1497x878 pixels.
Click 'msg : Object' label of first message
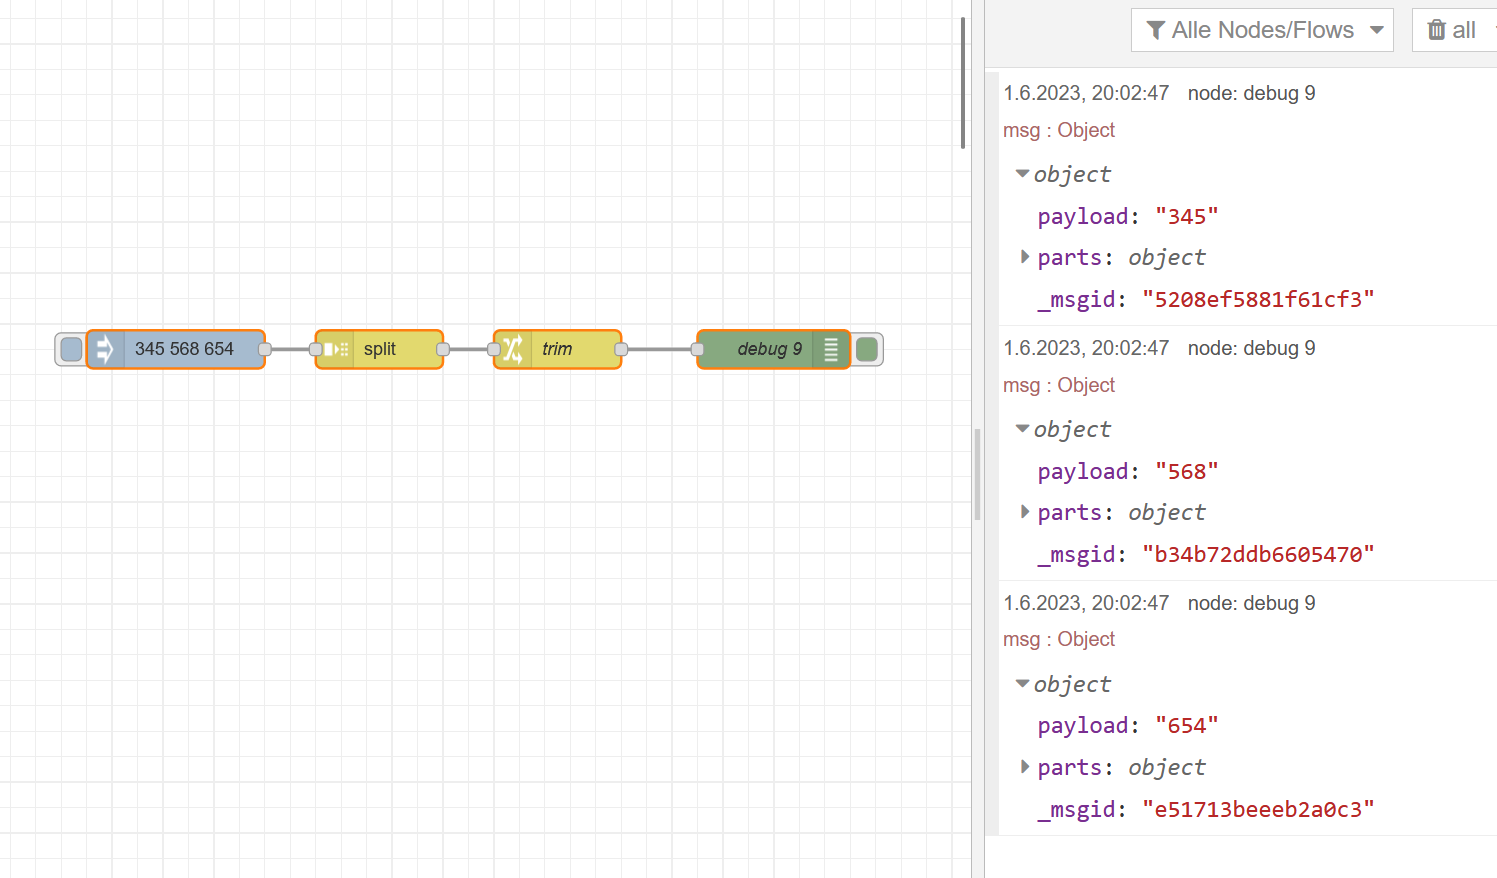coord(1059,130)
